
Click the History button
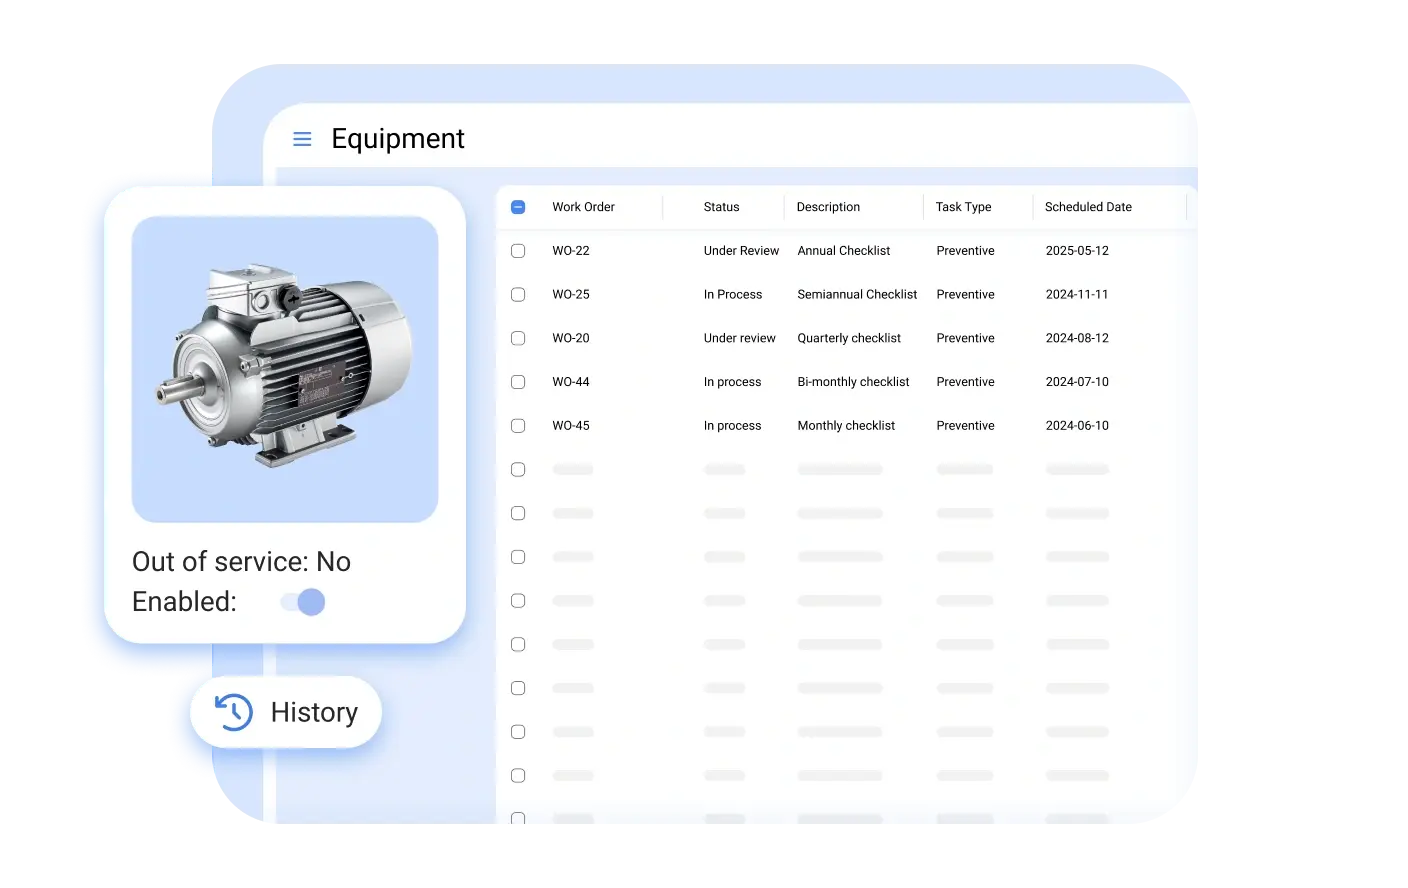pyautogui.click(x=286, y=712)
